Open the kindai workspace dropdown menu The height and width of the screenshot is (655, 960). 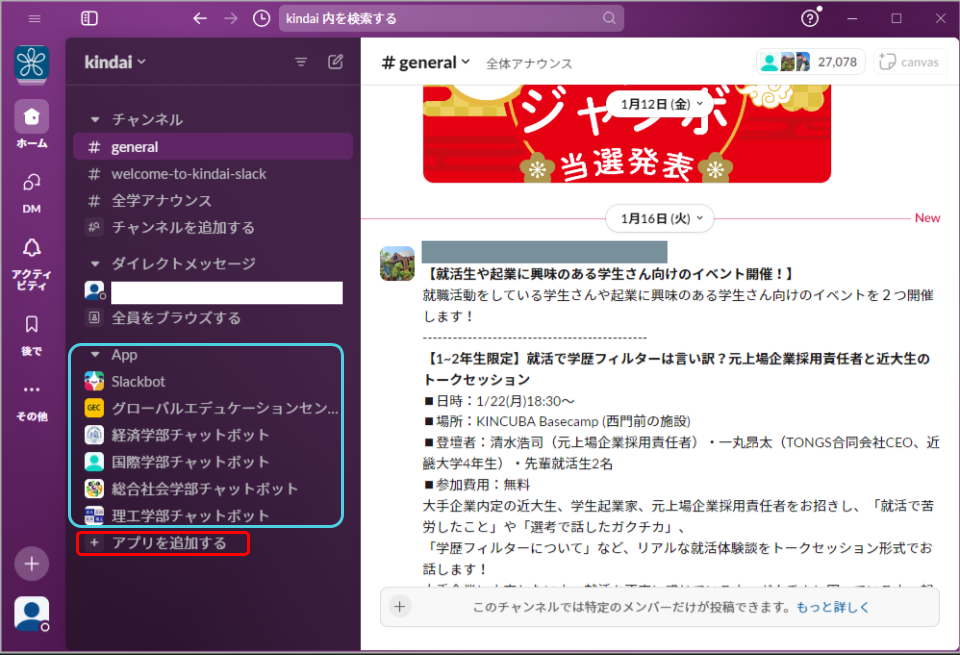click(115, 62)
